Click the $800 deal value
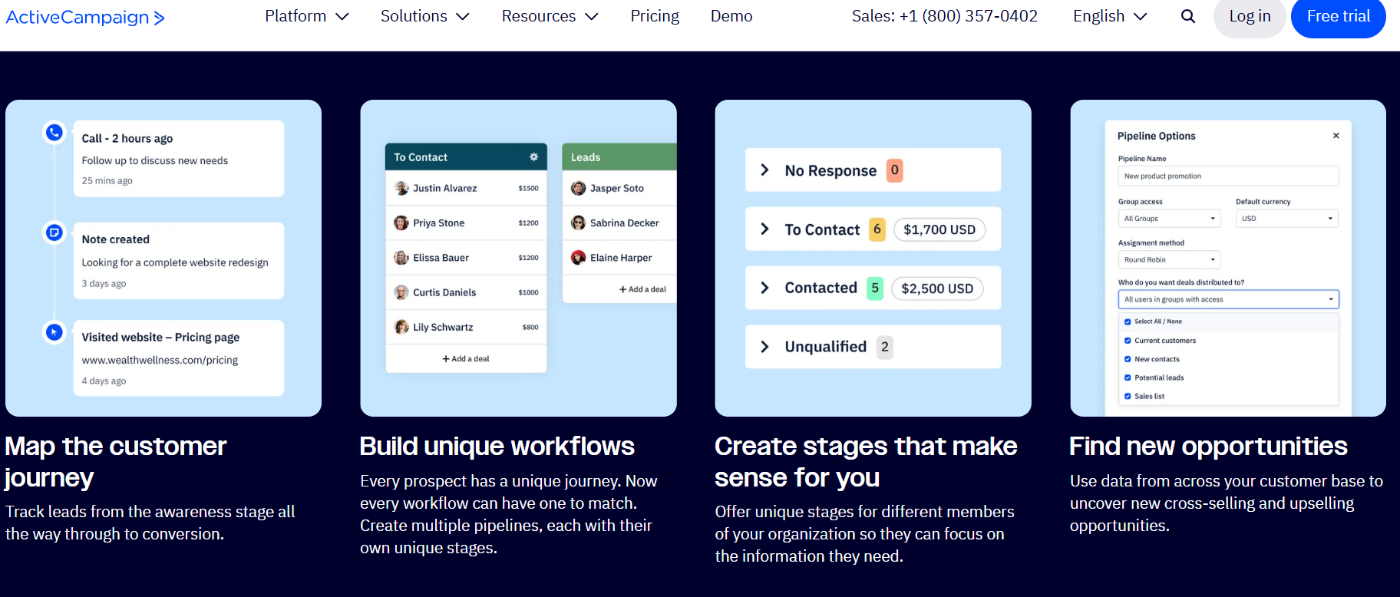 pos(530,327)
